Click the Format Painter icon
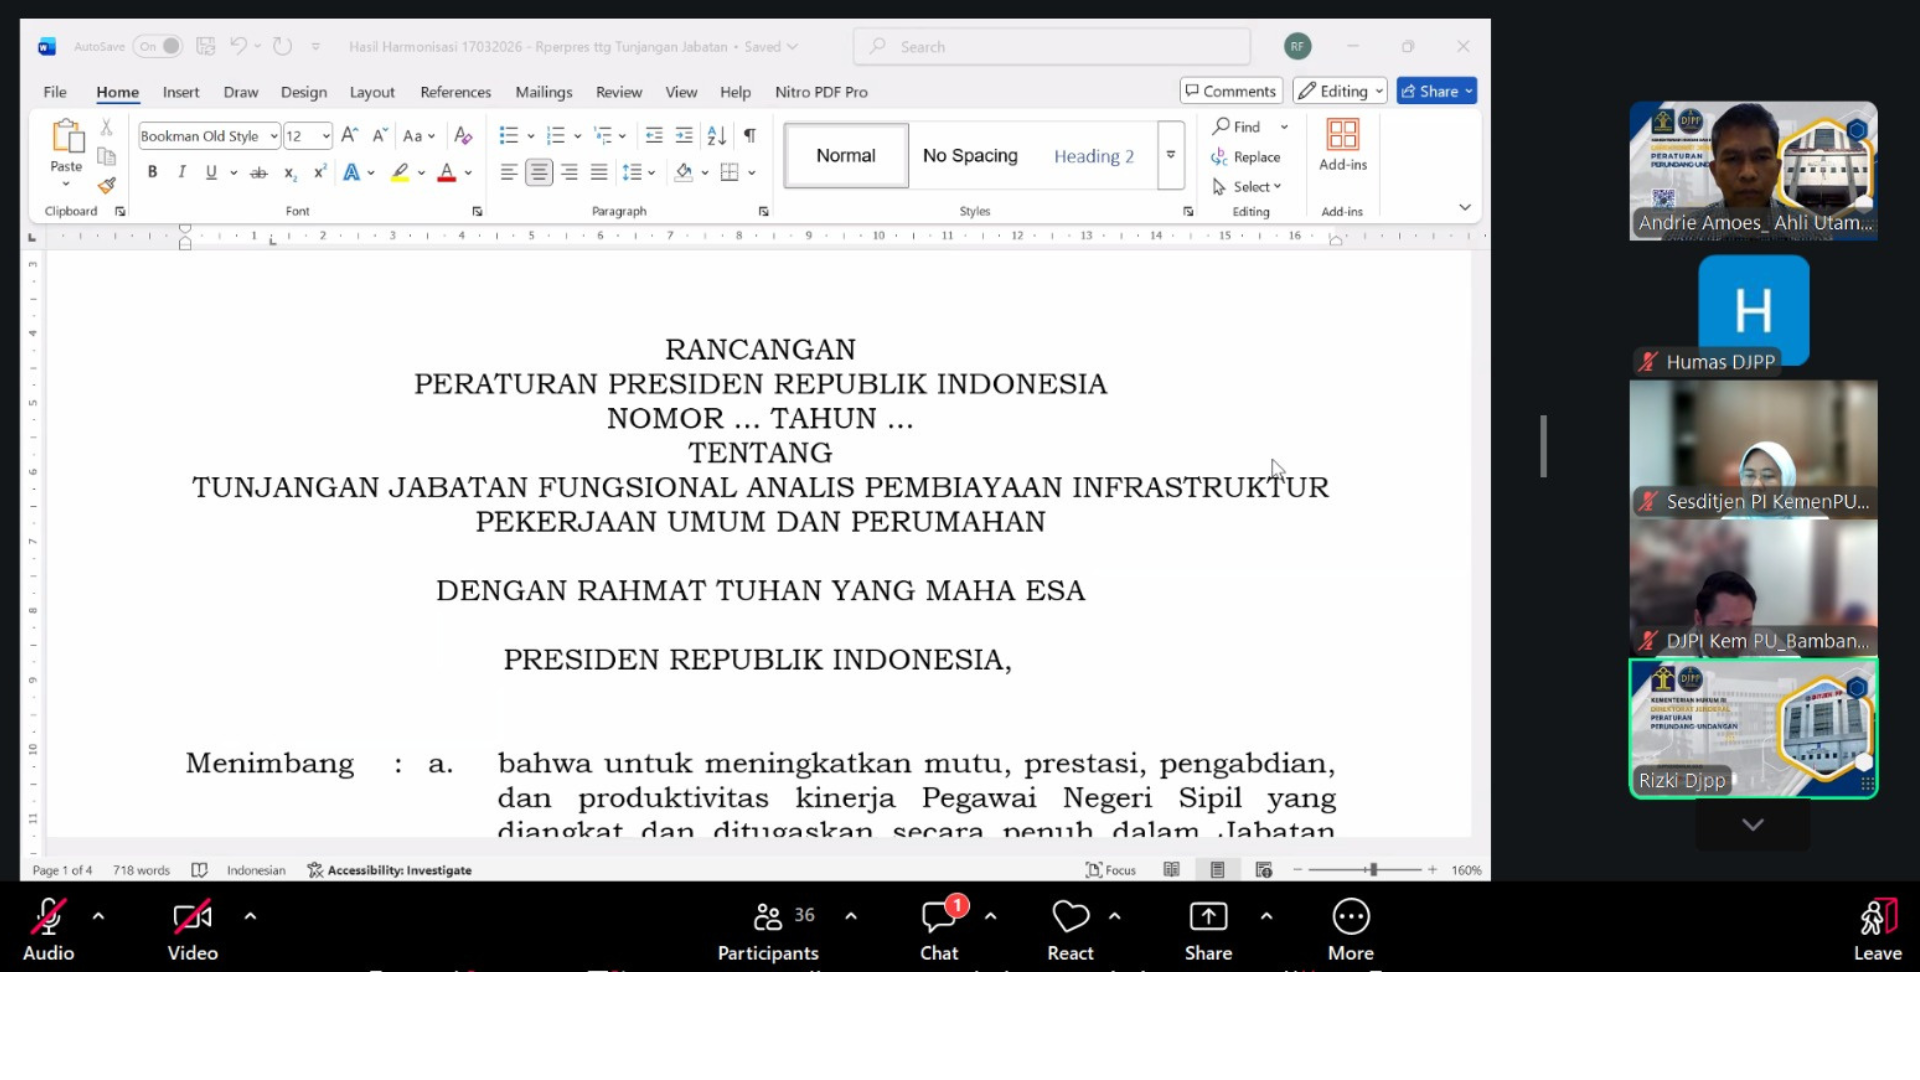This screenshot has height=1080, width=1920. point(107,186)
